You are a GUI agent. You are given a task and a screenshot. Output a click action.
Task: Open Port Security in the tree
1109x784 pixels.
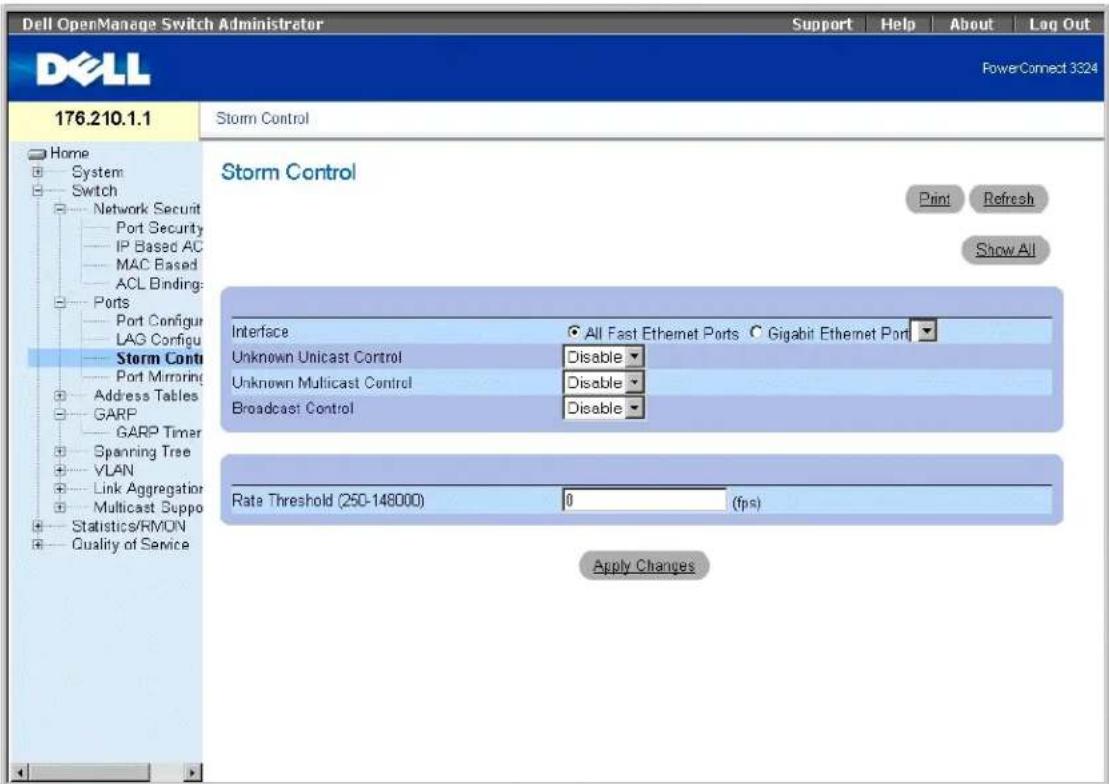click(159, 228)
